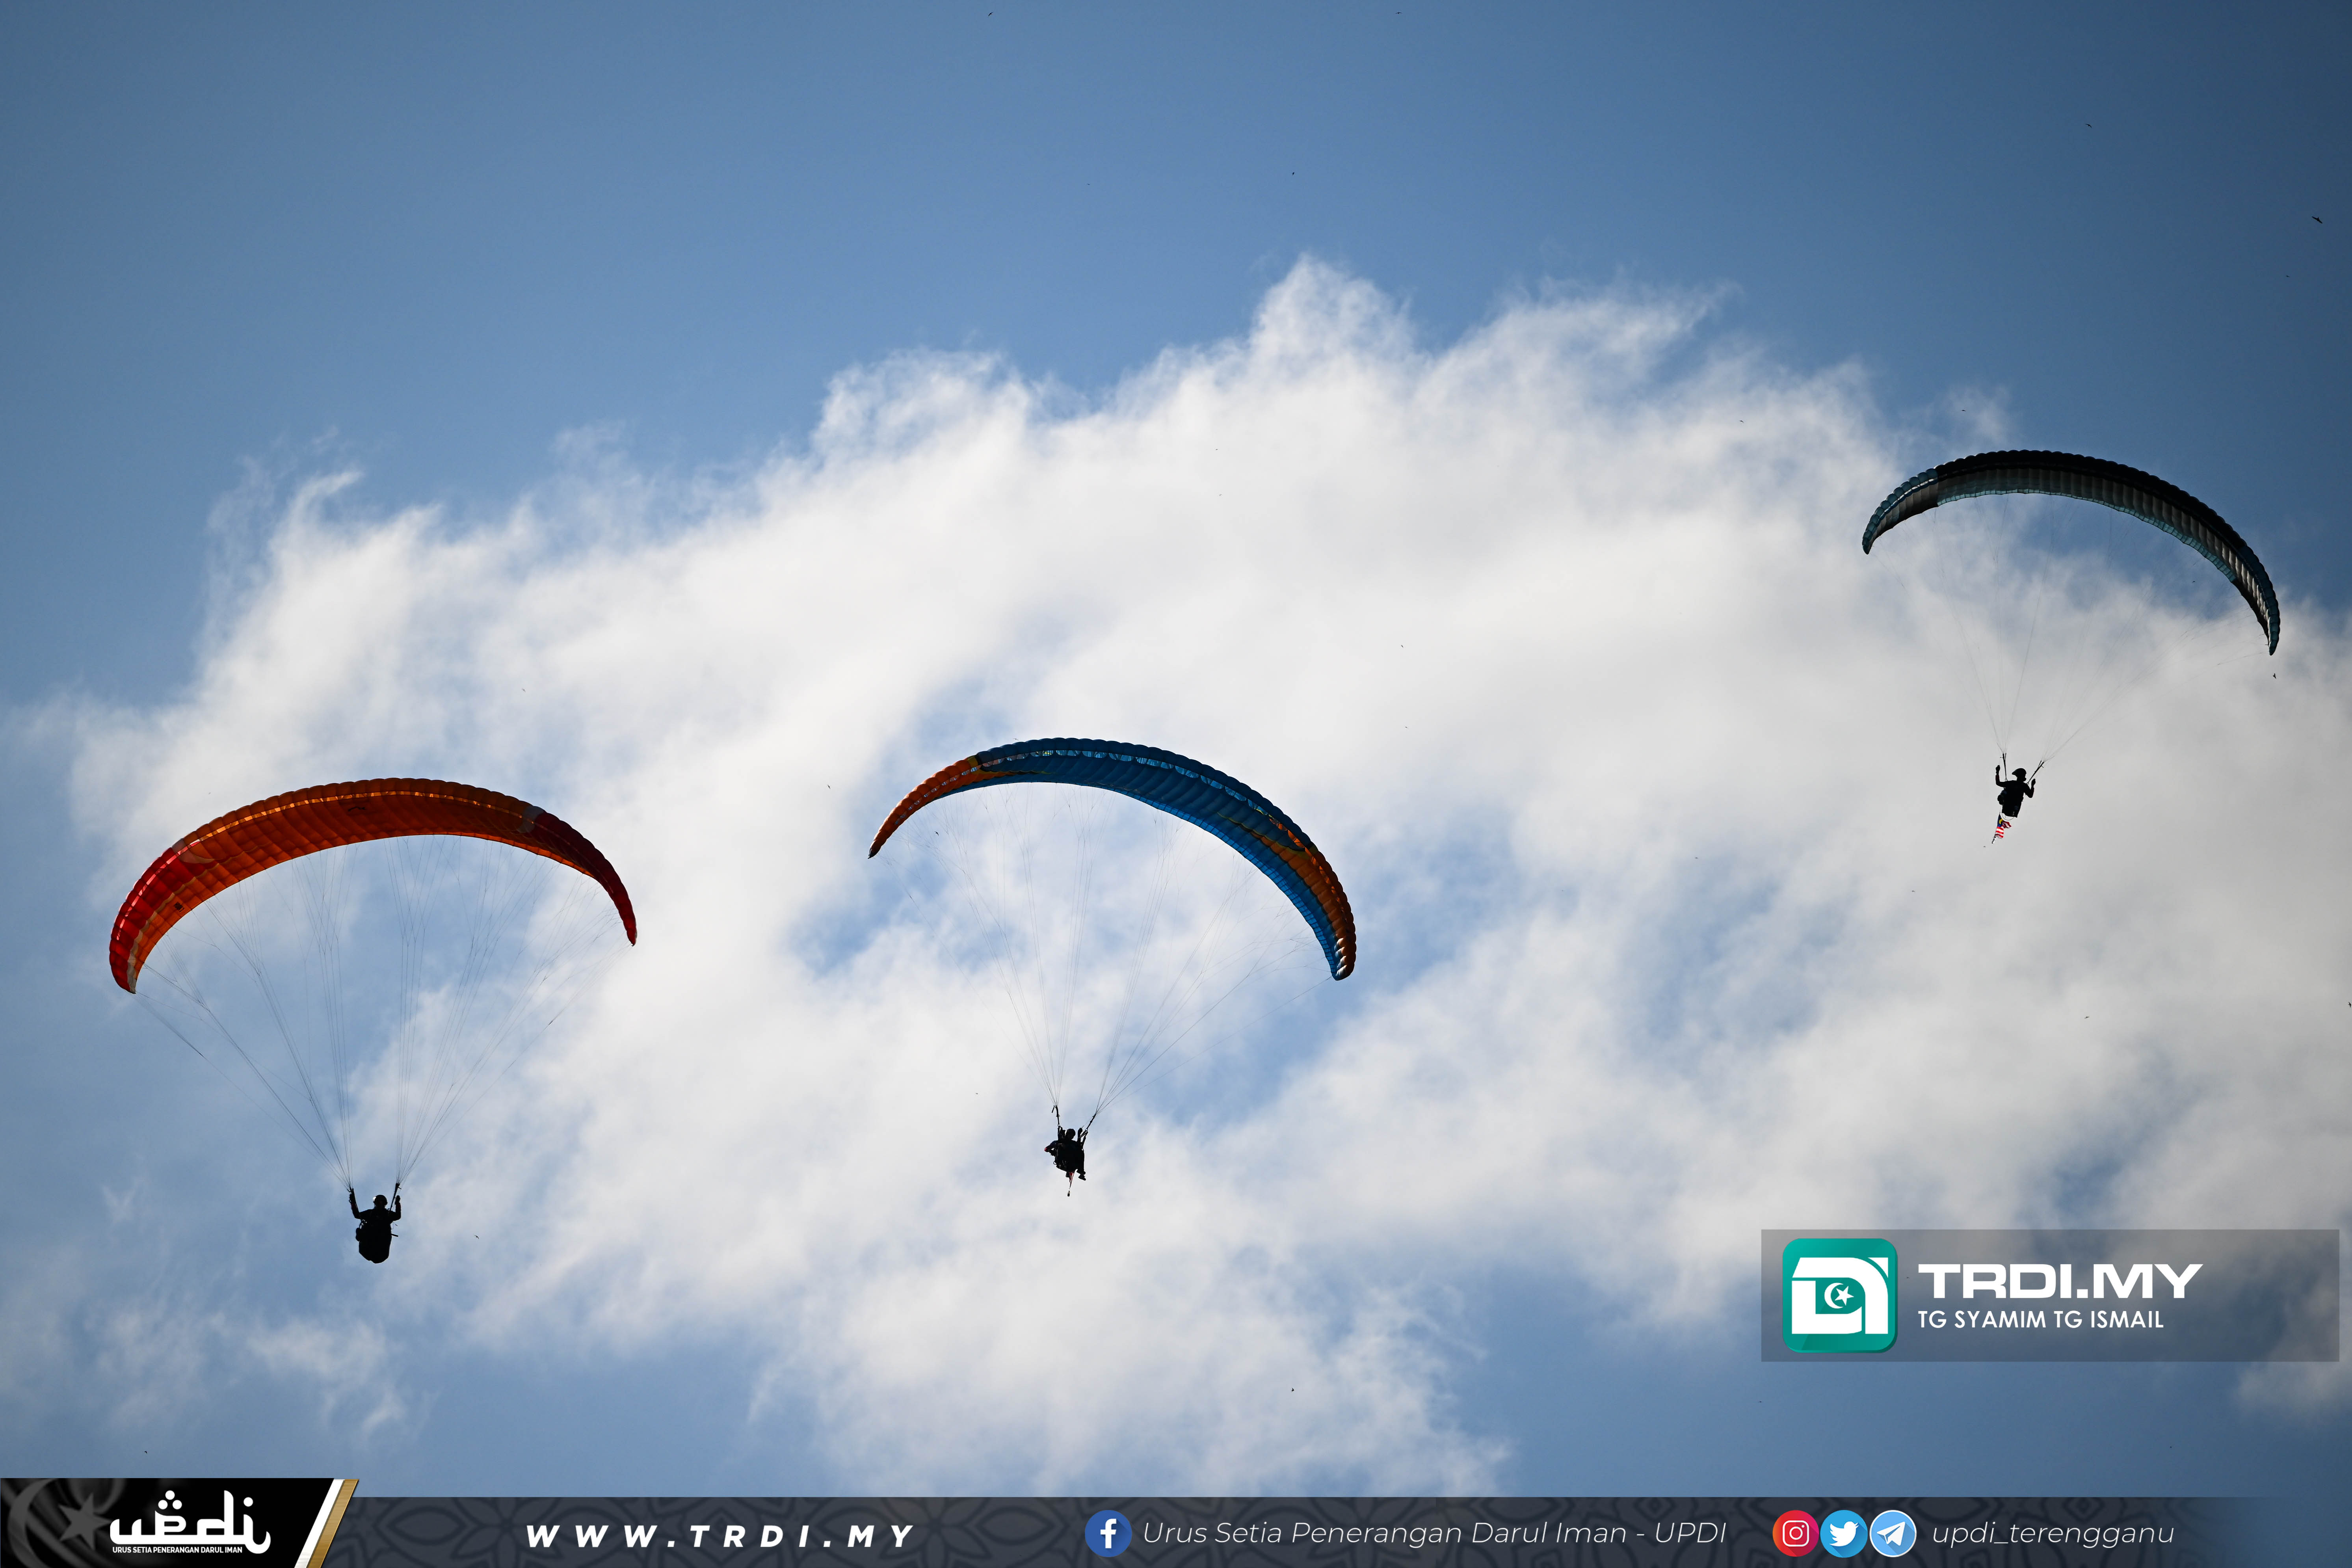Open the WWW.TRDI.MY website text
The height and width of the screenshot is (1568, 2352).
pyautogui.click(x=720, y=1535)
